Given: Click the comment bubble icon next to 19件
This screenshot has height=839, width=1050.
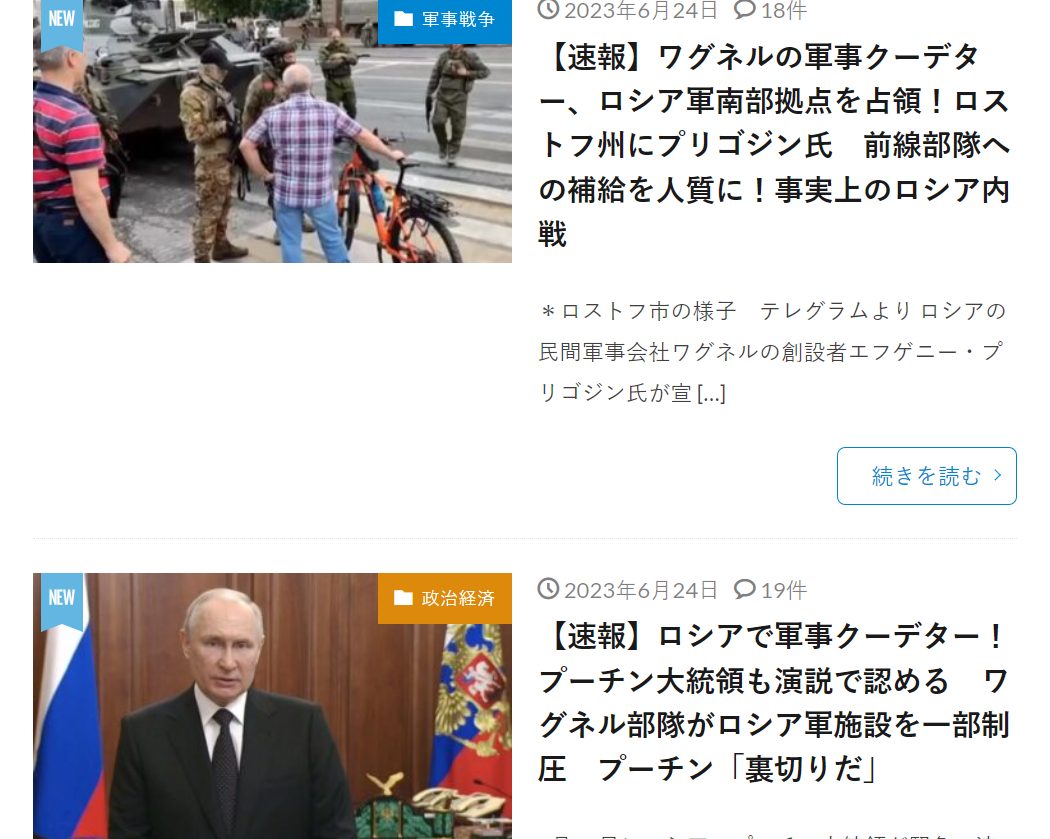Looking at the screenshot, I should [x=745, y=589].
